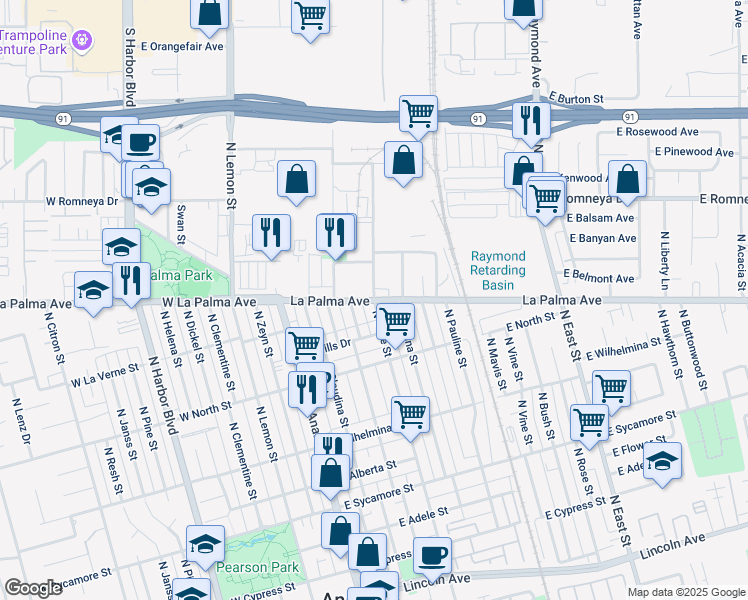Select the E Rosewood Ave label
This screenshot has height=600, width=748.
pos(657,132)
